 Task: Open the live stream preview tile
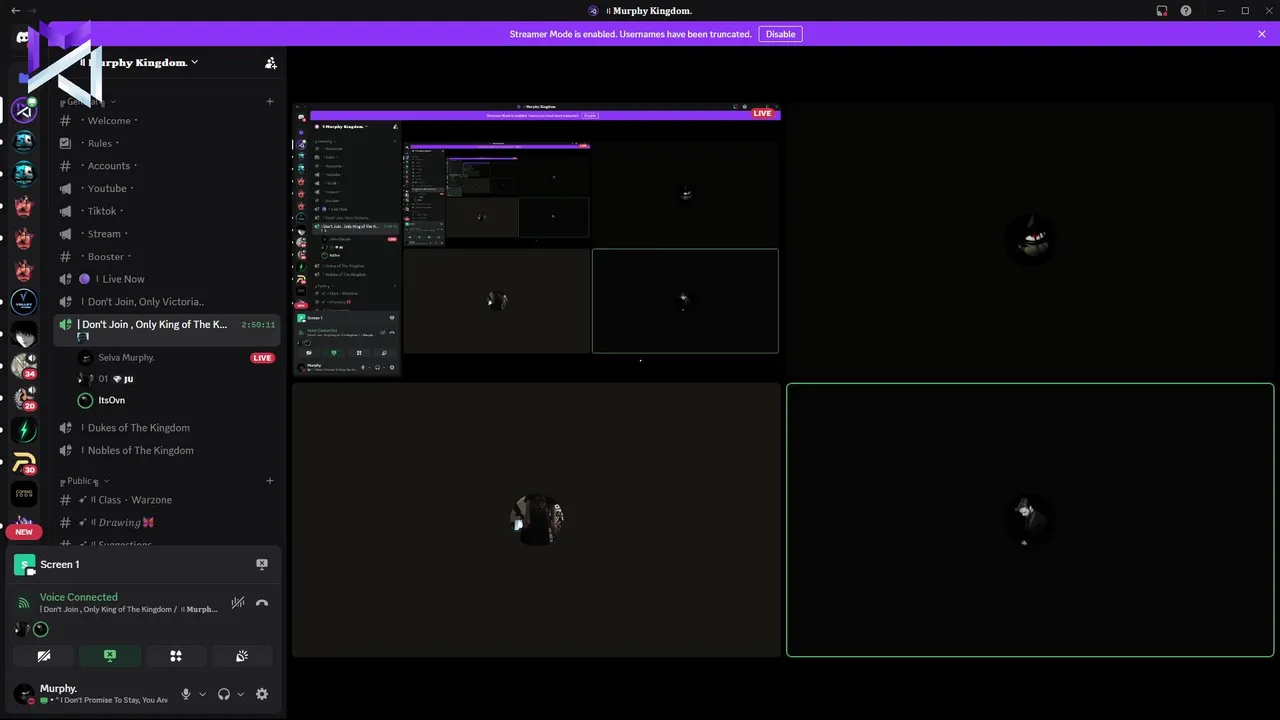click(x=536, y=240)
